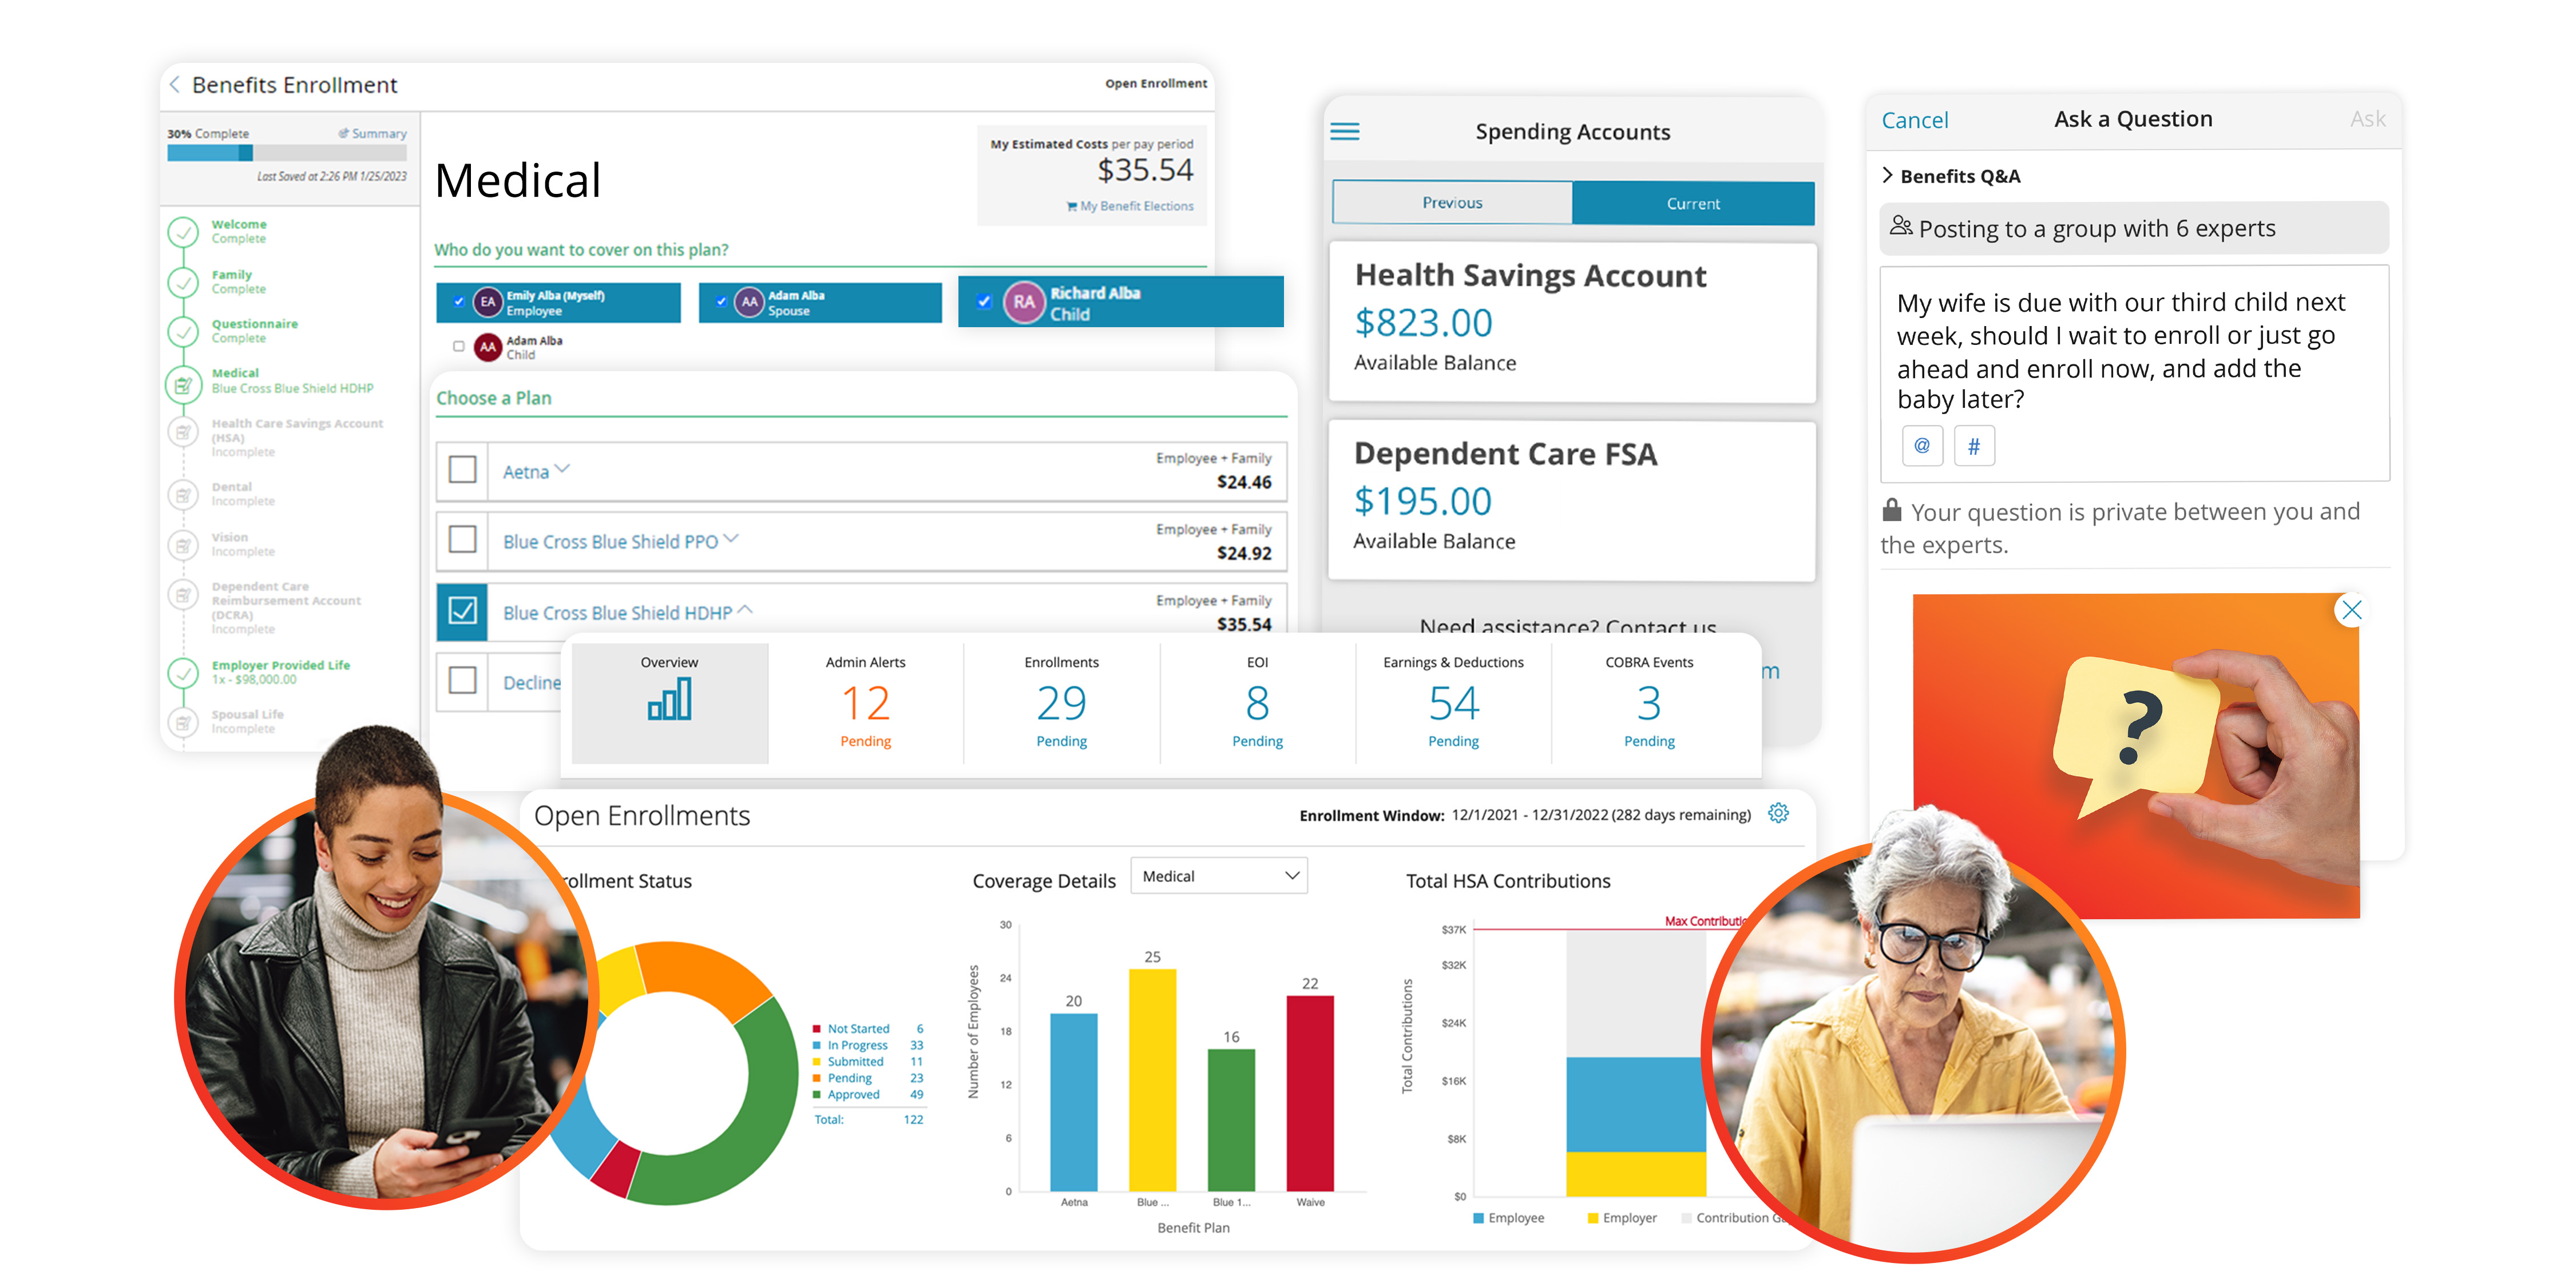Click the Welcome complete checkmark icon
2576x1287 pixels.
[x=183, y=232]
